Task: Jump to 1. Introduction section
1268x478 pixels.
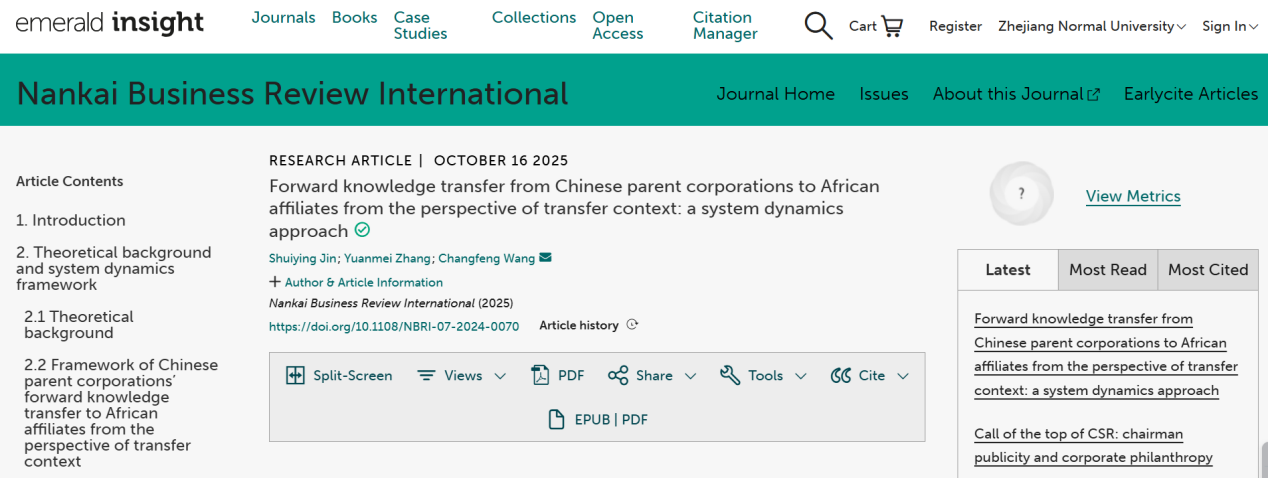Action: 71,220
